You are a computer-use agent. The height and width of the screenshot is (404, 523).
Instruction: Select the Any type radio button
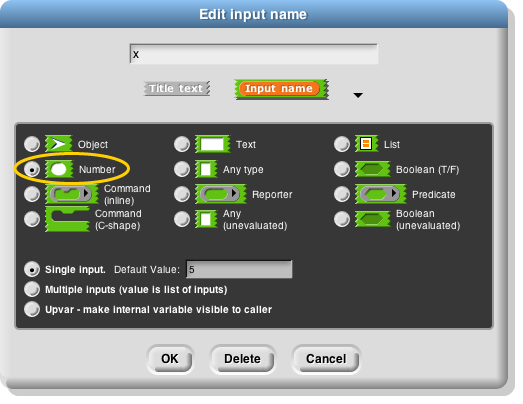pos(182,169)
